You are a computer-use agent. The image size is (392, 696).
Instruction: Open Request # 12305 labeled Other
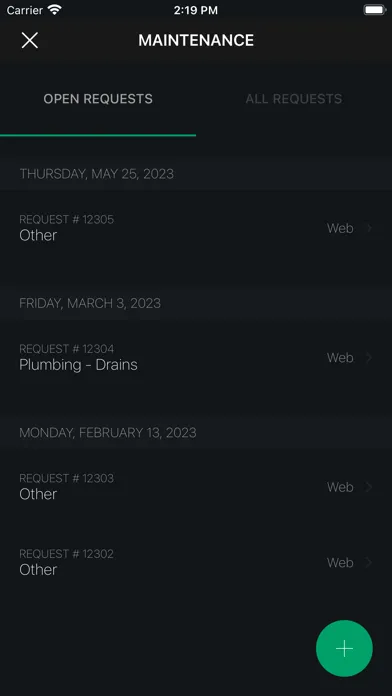coord(196,228)
